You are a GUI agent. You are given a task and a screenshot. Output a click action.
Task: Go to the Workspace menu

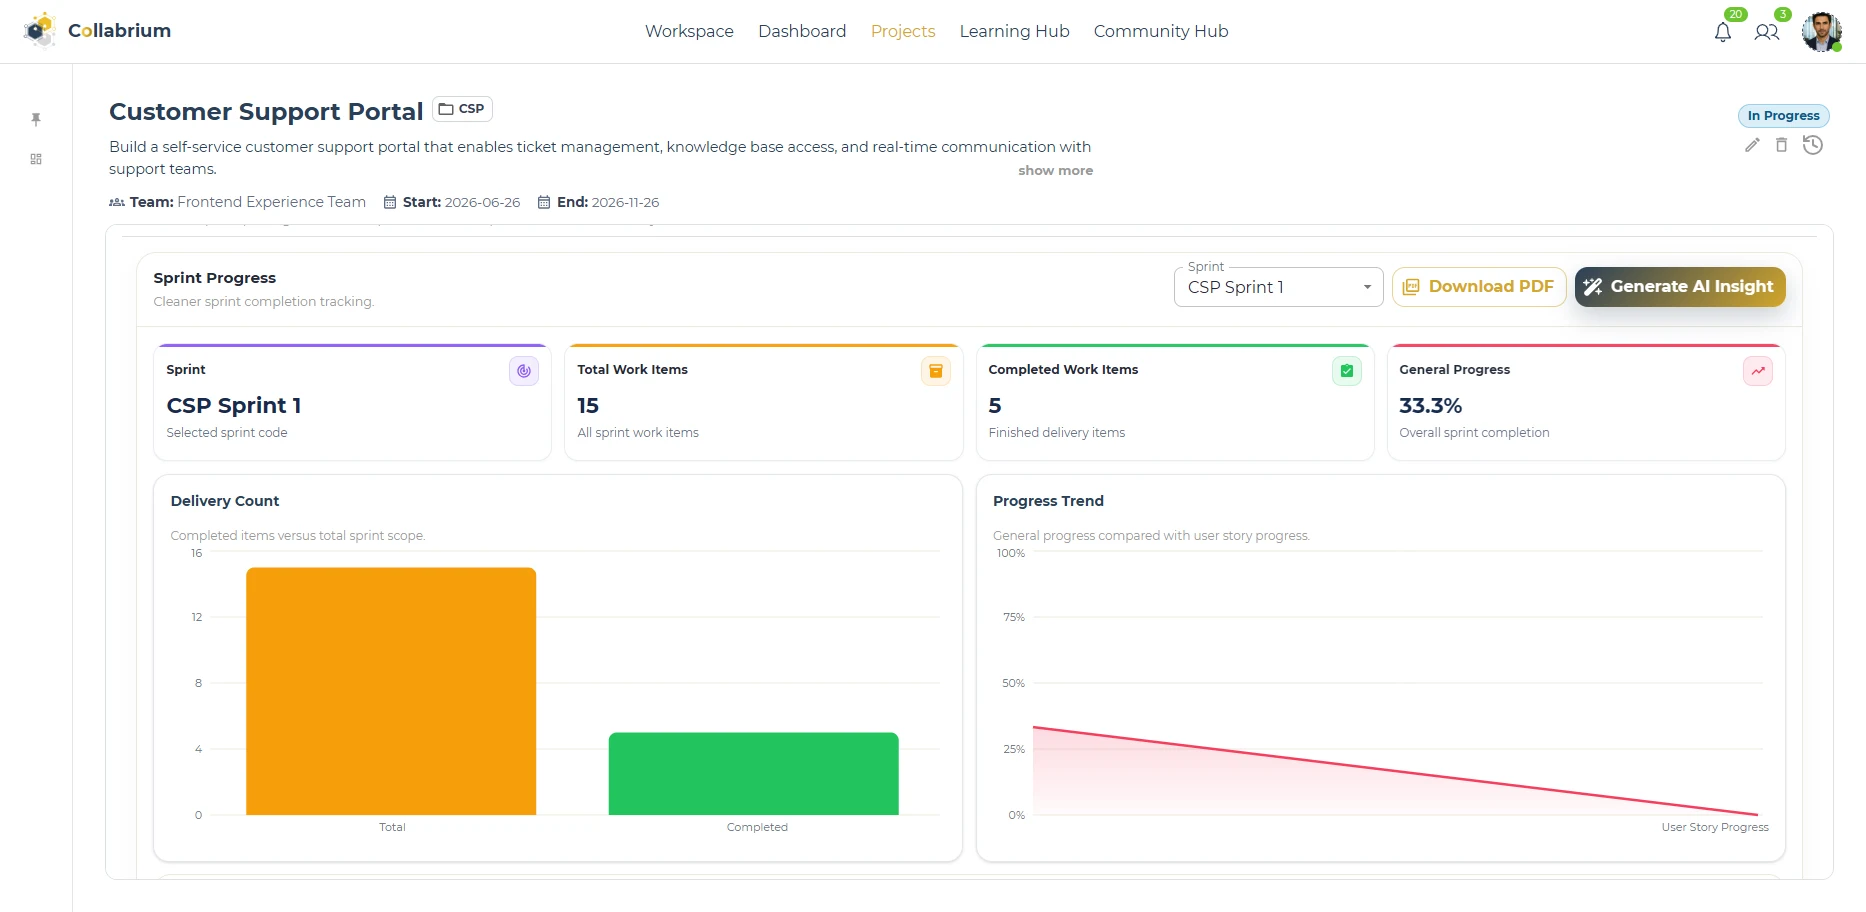coord(689,31)
